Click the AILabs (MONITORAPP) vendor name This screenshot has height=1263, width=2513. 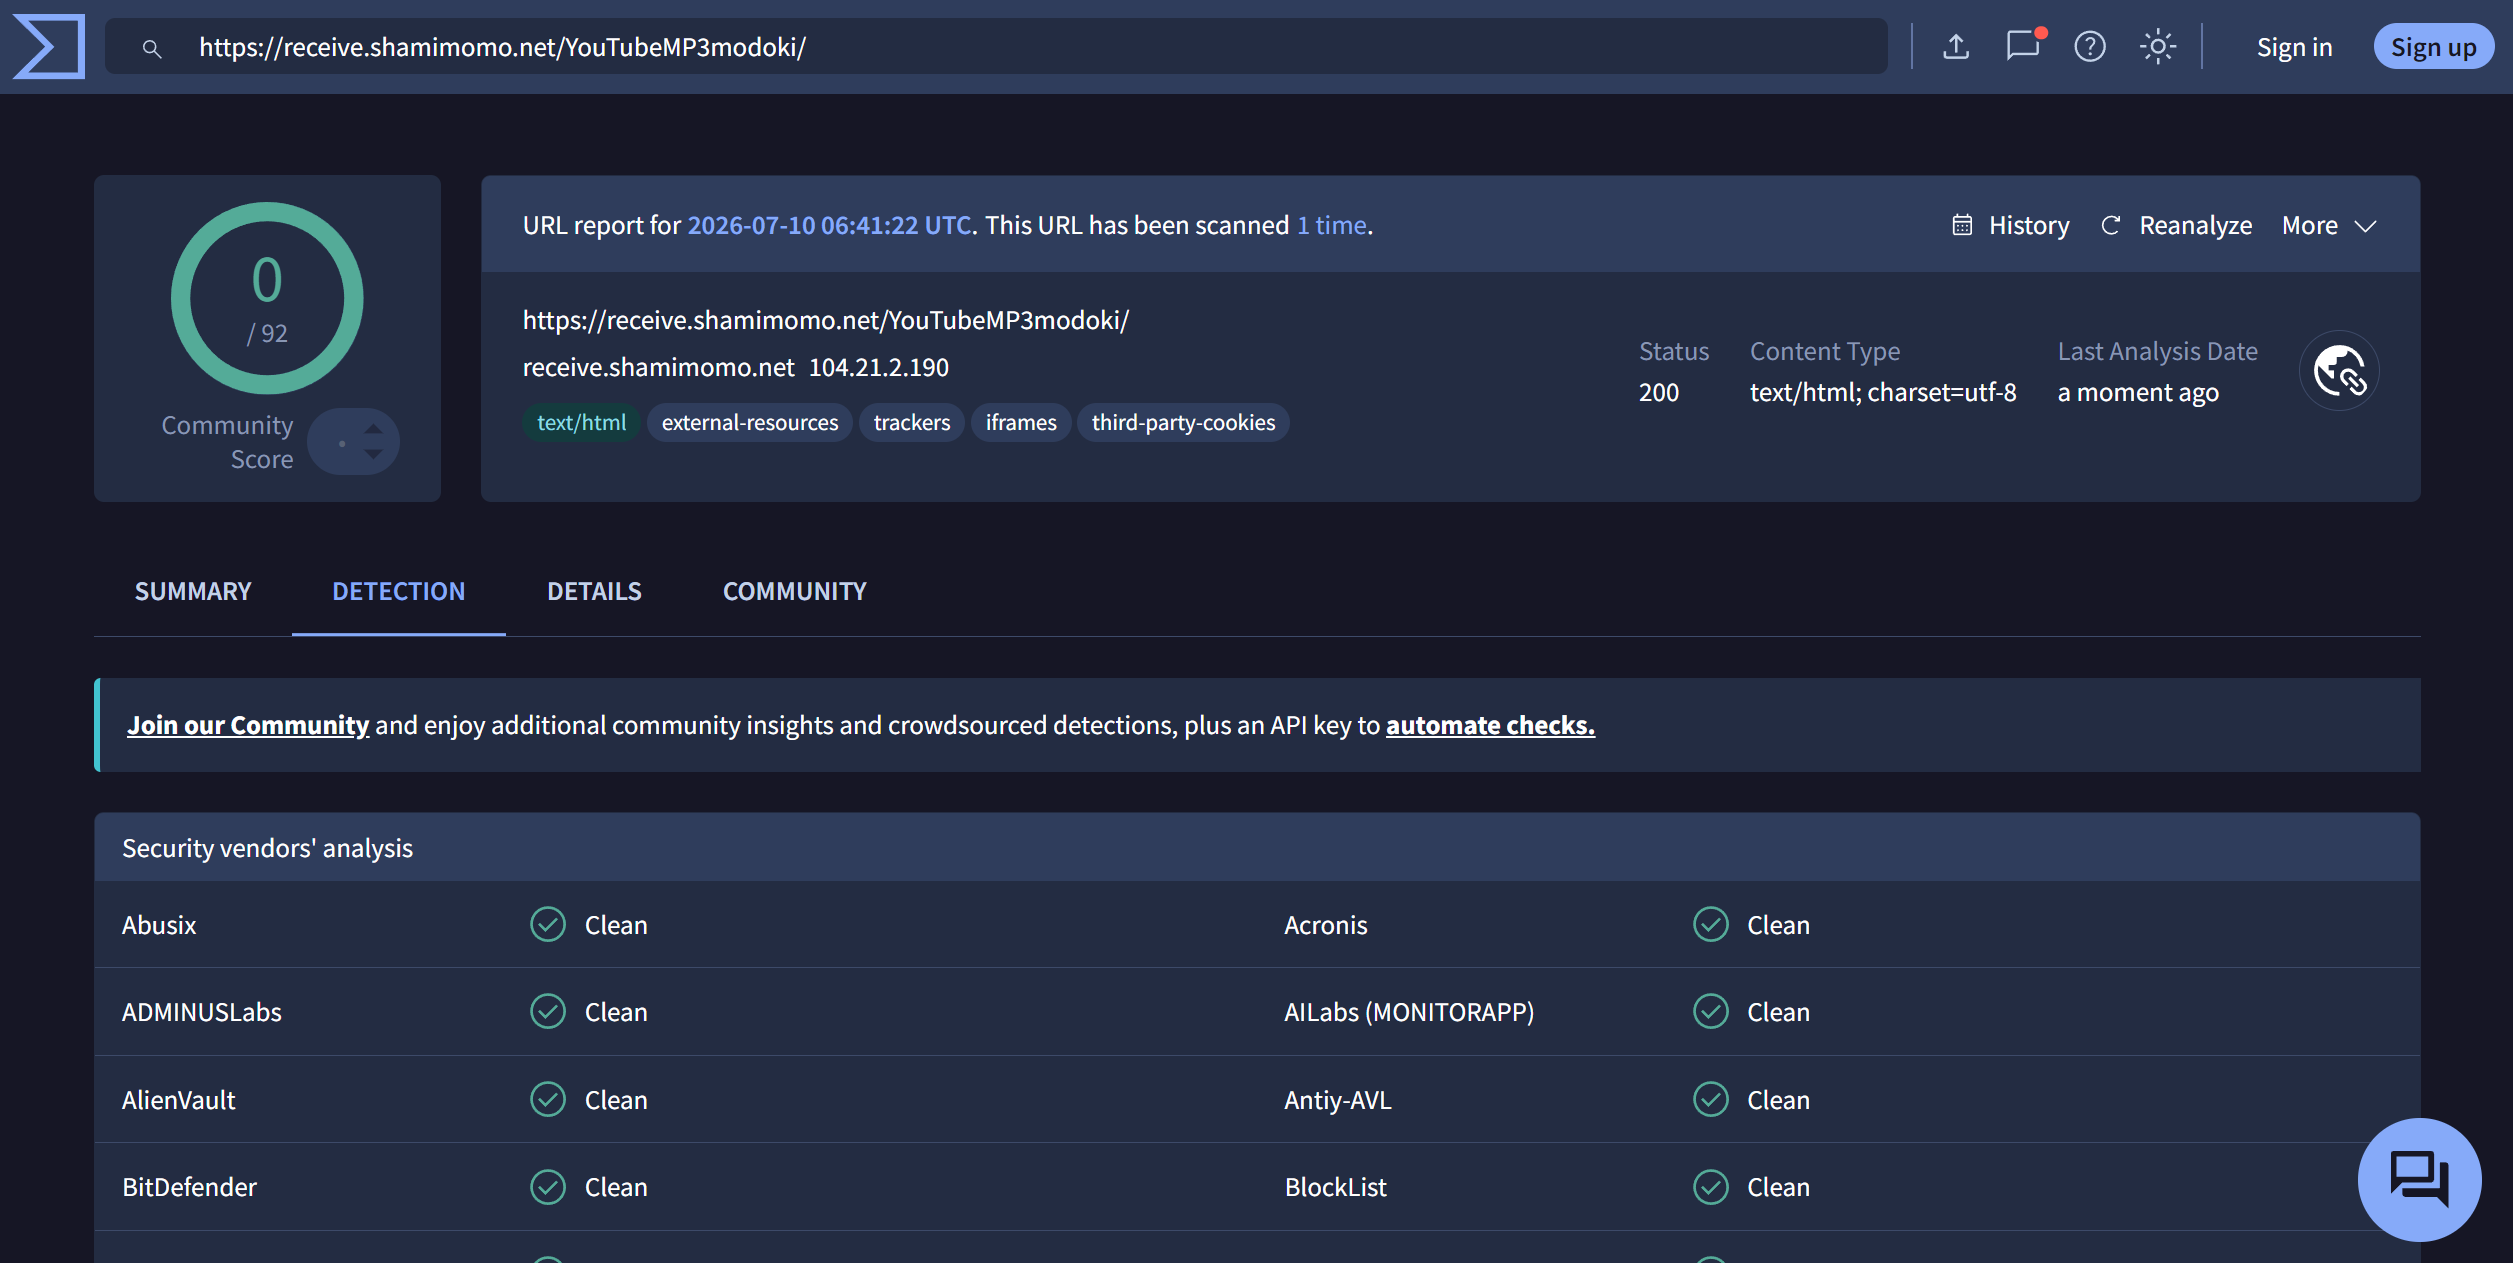[1409, 1012]
